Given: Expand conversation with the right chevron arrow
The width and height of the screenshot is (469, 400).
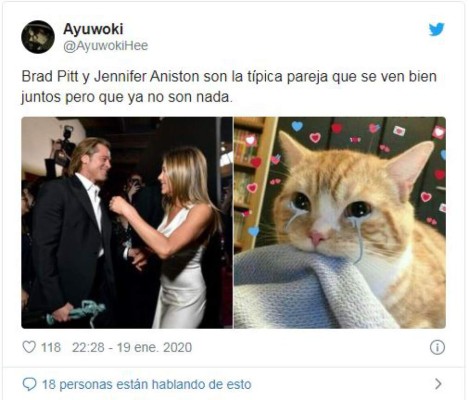Looking at the screenshot, I should pyautogui.click(x=438, y=384).
